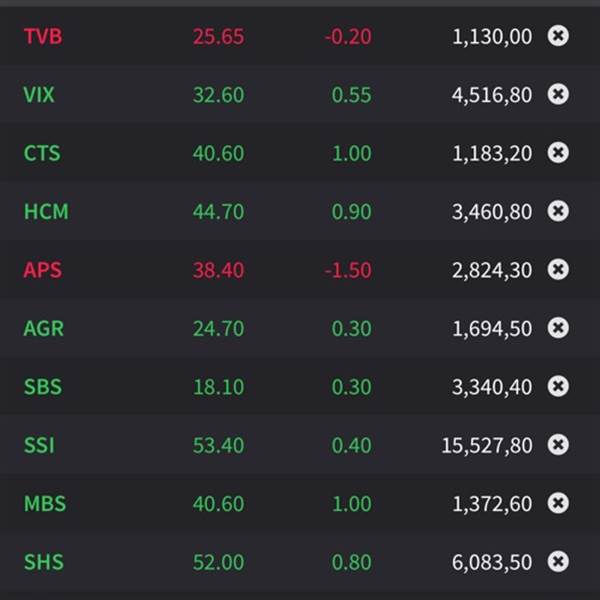Select the SSI ticker symbol

(39, 446)
